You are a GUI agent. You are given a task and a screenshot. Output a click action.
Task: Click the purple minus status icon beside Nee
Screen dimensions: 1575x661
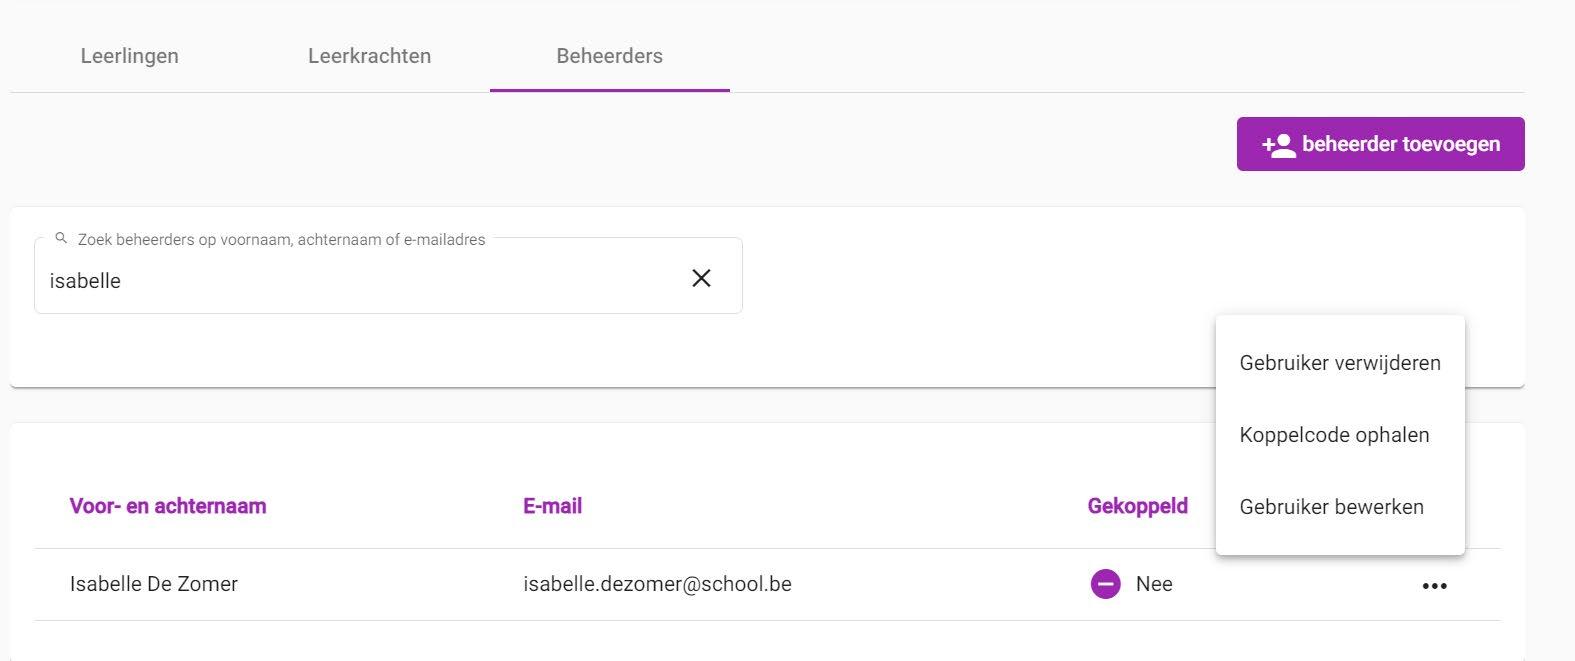point(1105,584)
